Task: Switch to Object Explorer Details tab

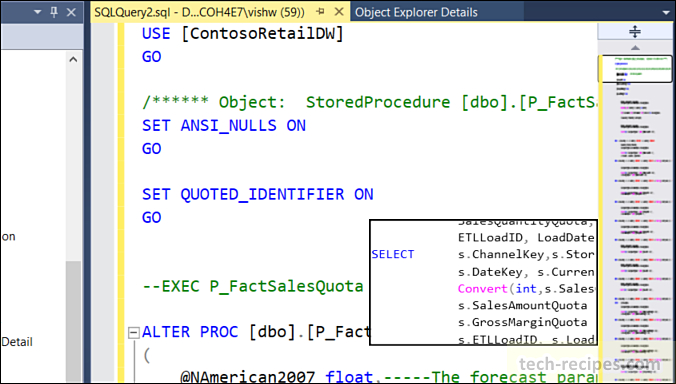Action: 416,12
